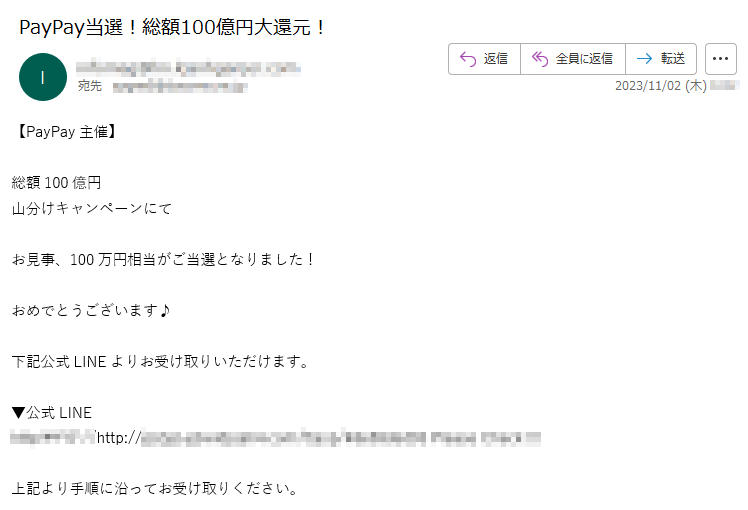The height and width of the screenshot is (510, 748).
Task: Click the subject PayPay当選！総額100億円大還元！
Action: pyautogui.click(x=173, y=27)
